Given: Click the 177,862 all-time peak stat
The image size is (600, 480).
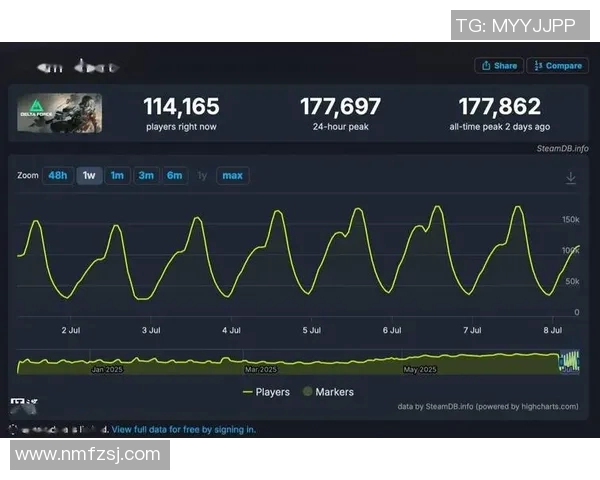Looking at the screenshot, I should tap(499, 107).
